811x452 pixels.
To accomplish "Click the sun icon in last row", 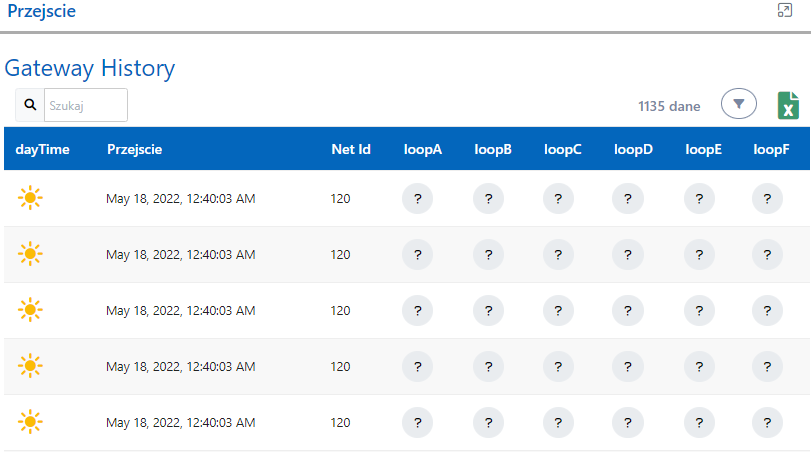I will pos(31,423).
